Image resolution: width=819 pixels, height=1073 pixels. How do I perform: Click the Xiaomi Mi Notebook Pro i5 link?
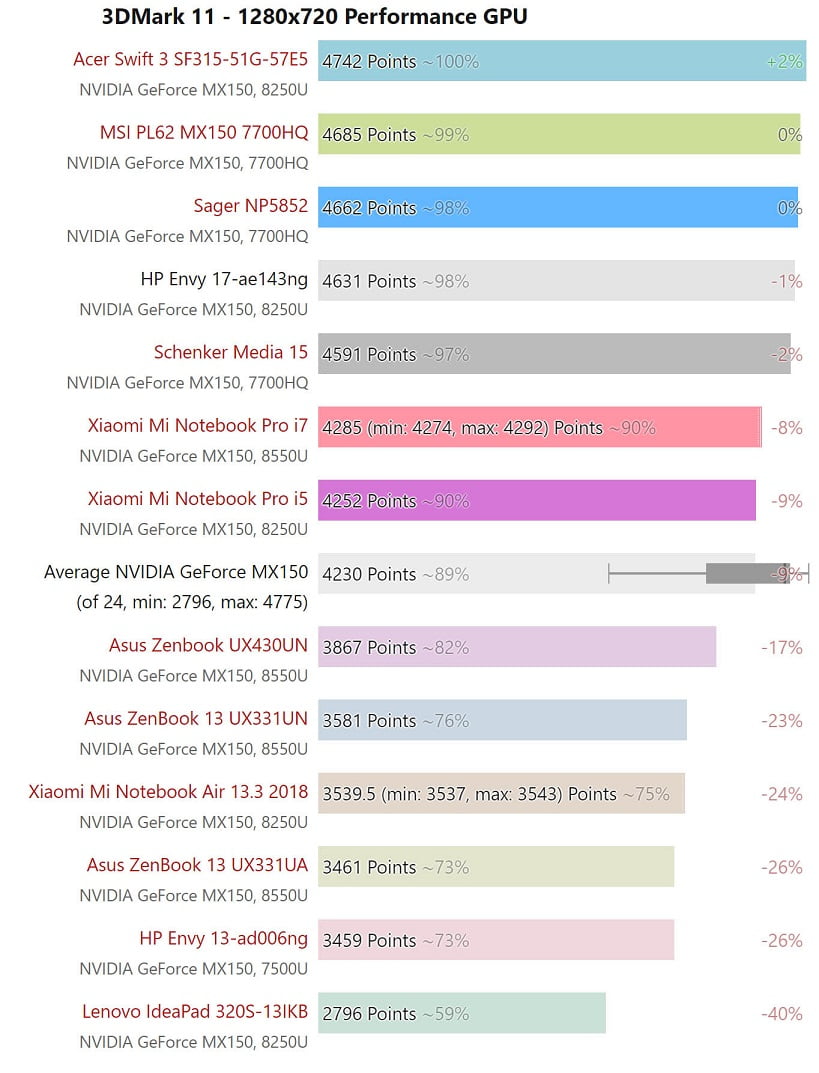tap(197, 499)
